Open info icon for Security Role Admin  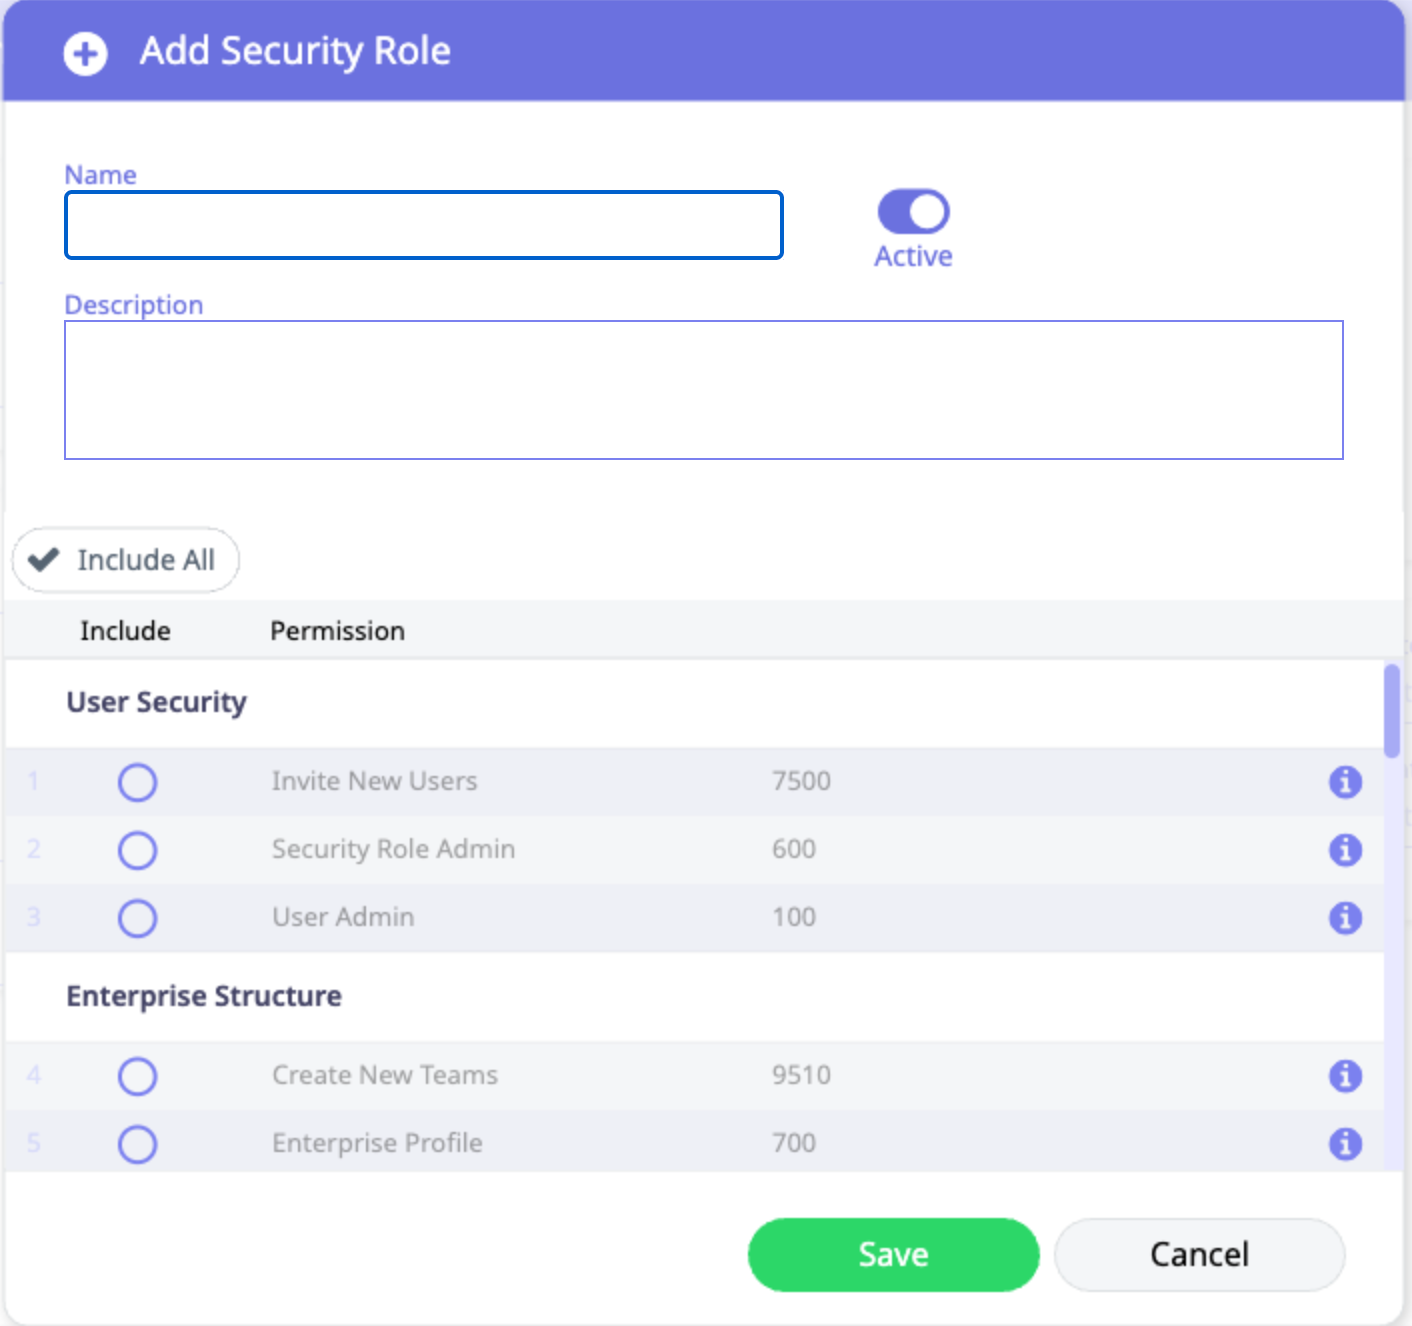coord(1345,850)
